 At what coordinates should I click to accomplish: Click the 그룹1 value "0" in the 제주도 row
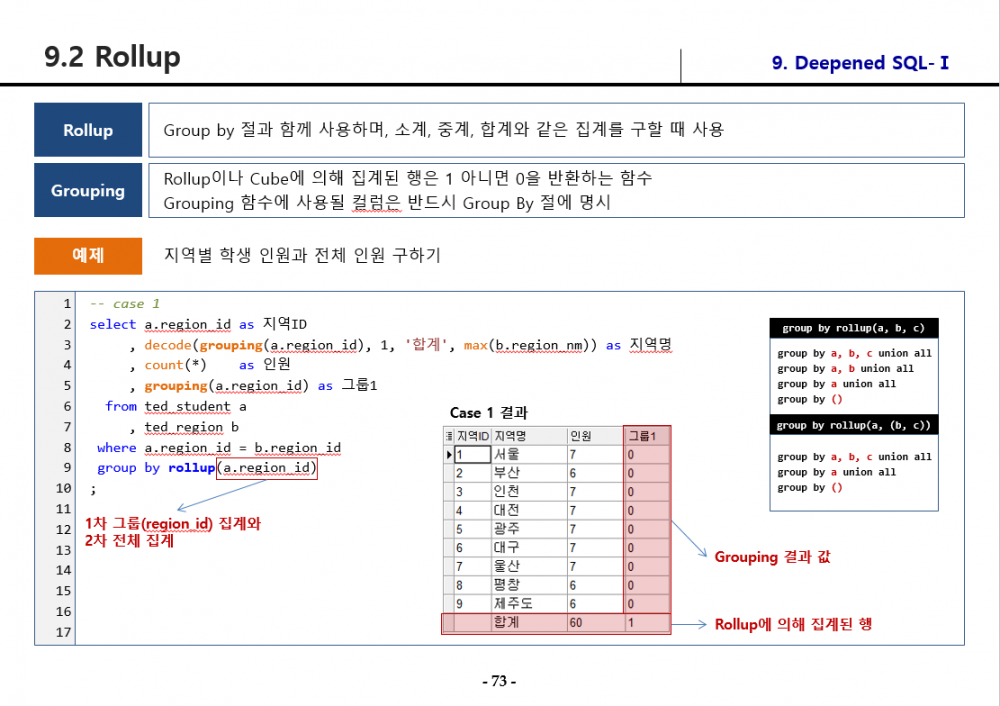tap(631, 604)
